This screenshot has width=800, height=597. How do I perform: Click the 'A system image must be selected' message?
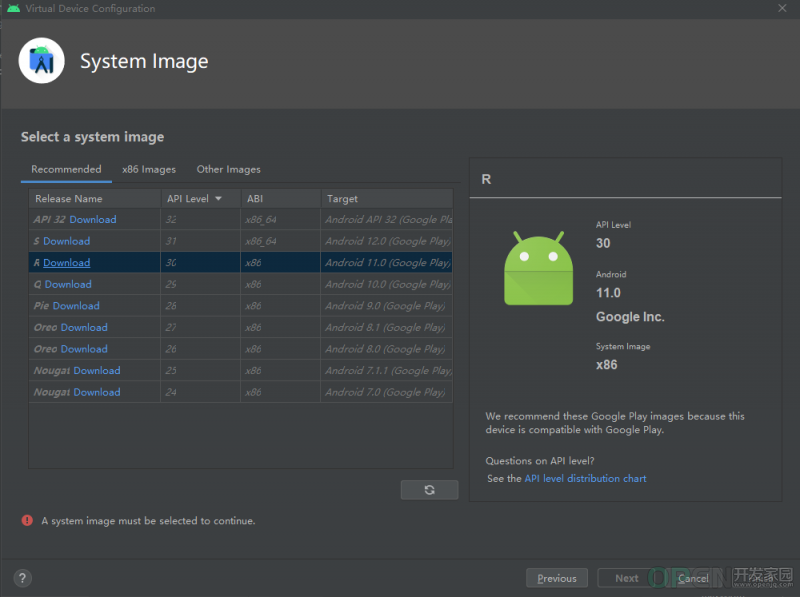148,521
